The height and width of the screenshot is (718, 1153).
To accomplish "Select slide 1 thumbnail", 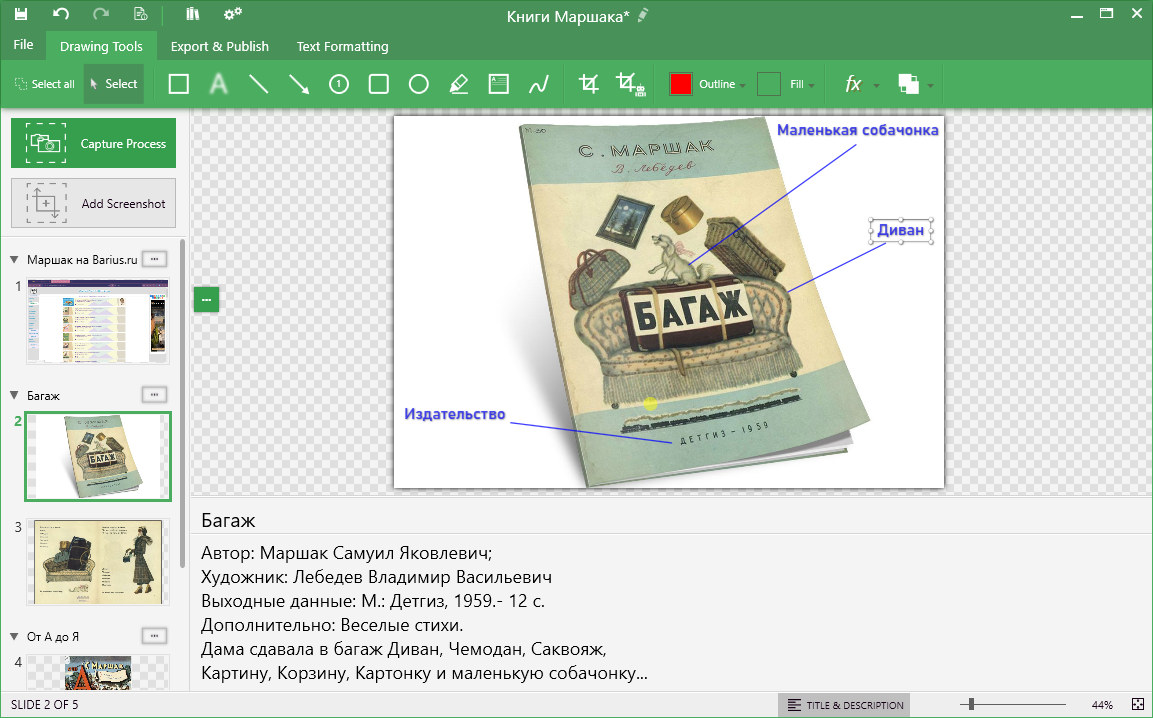I will [x=98, y=321].
